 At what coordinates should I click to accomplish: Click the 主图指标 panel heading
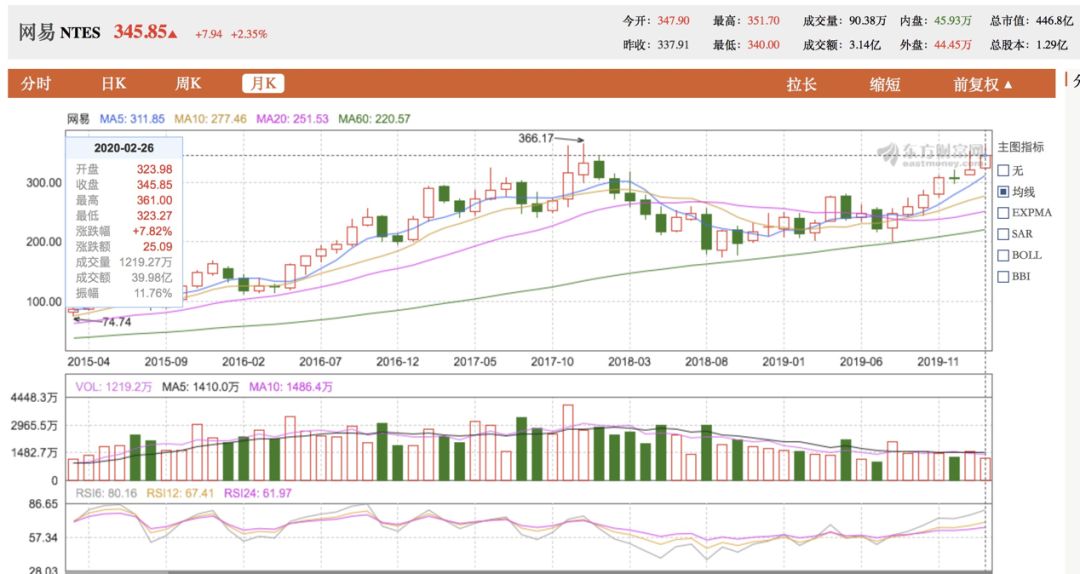click(1021, 147)
